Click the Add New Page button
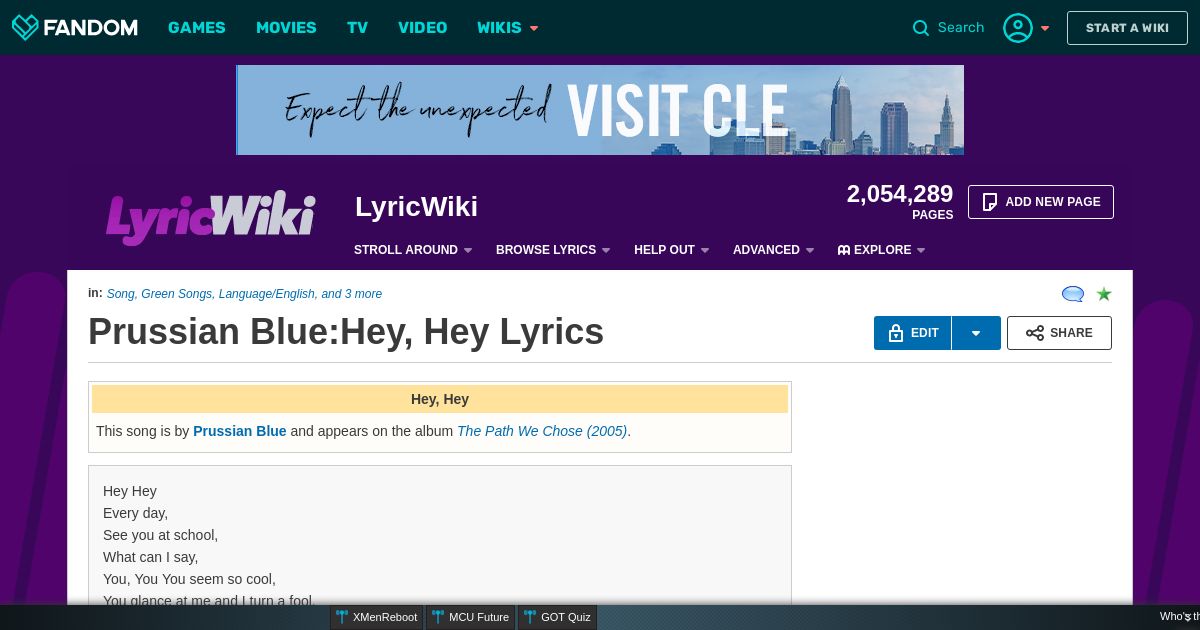Image resolution: width=1200 pixels, height=630 pixels. pos(1041,202)
